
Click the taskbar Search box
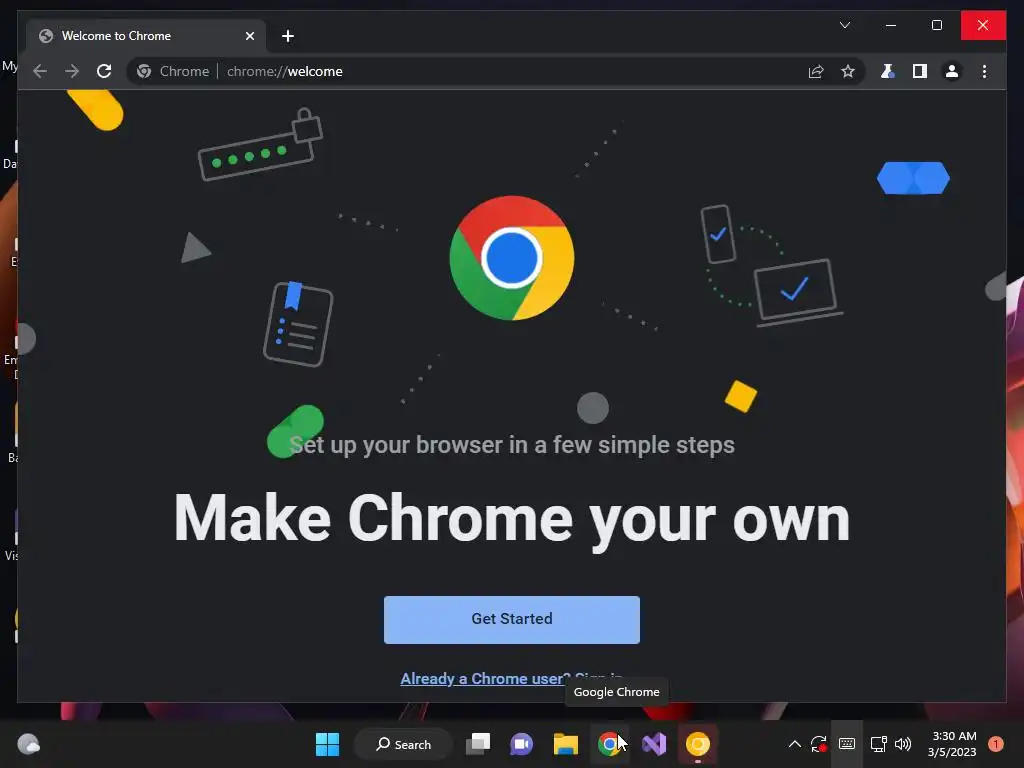403,744
